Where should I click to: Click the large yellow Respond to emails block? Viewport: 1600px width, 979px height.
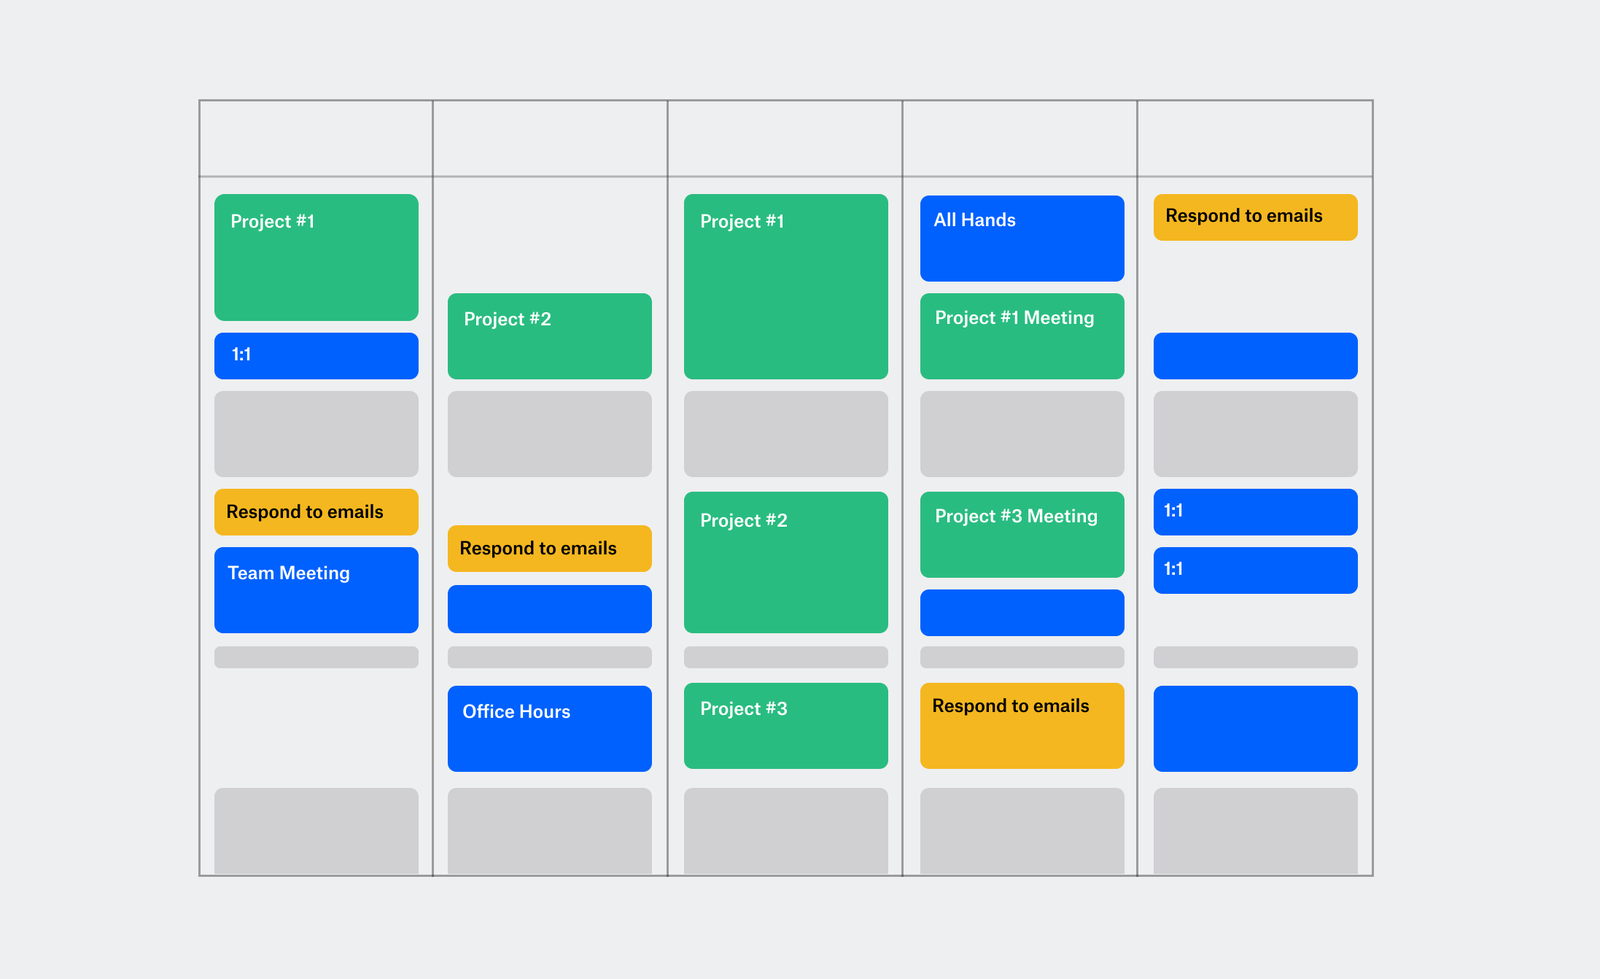(1021, 725)
